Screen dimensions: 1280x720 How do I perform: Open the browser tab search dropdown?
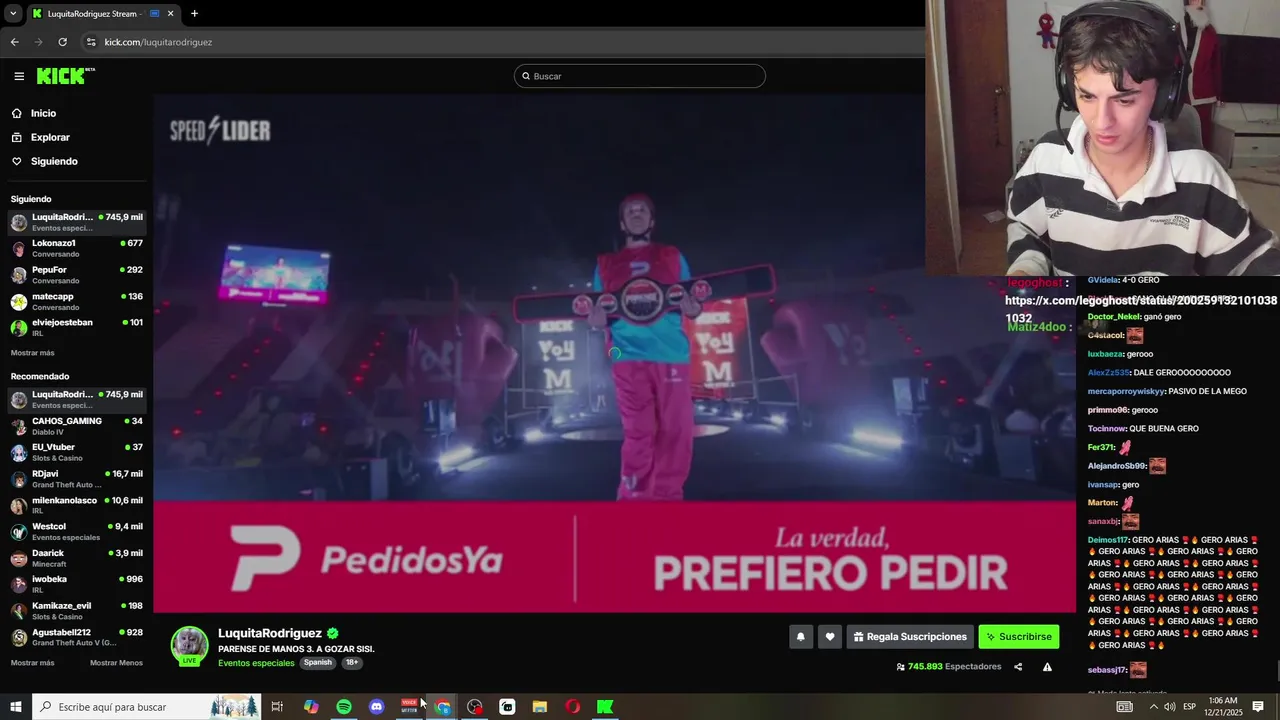[13, 14]
